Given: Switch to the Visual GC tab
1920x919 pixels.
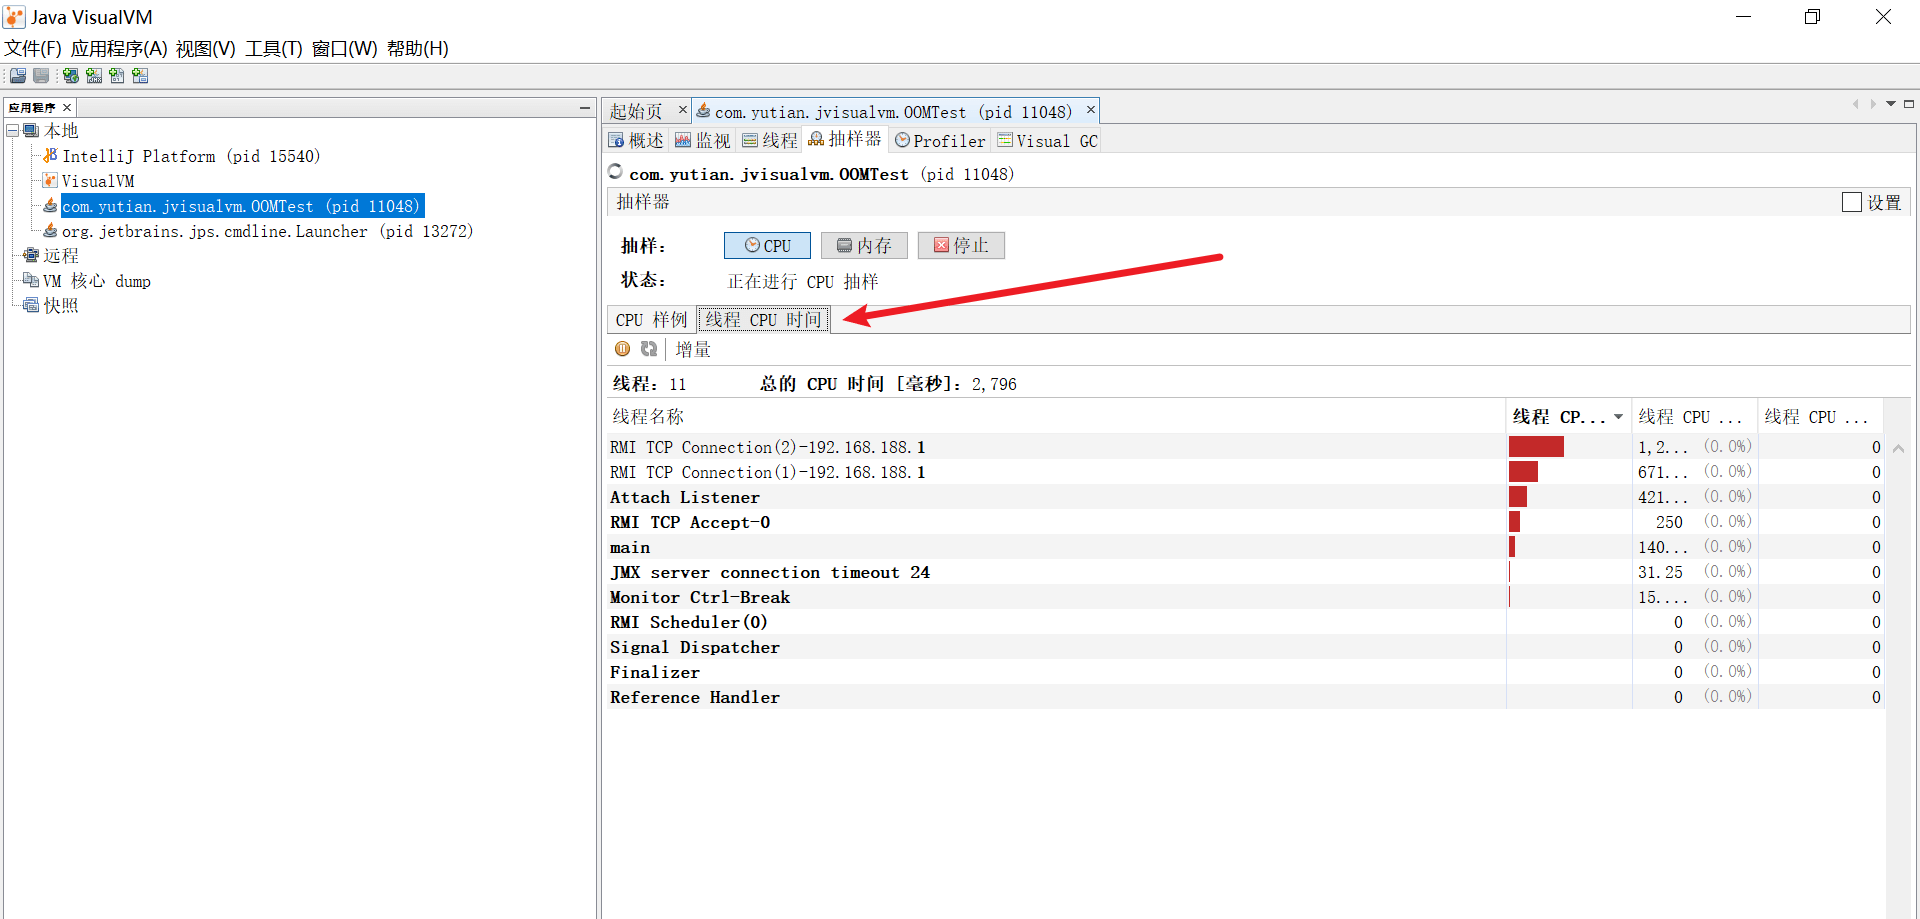Looking at the screenshot, I should coord(1047,141).
